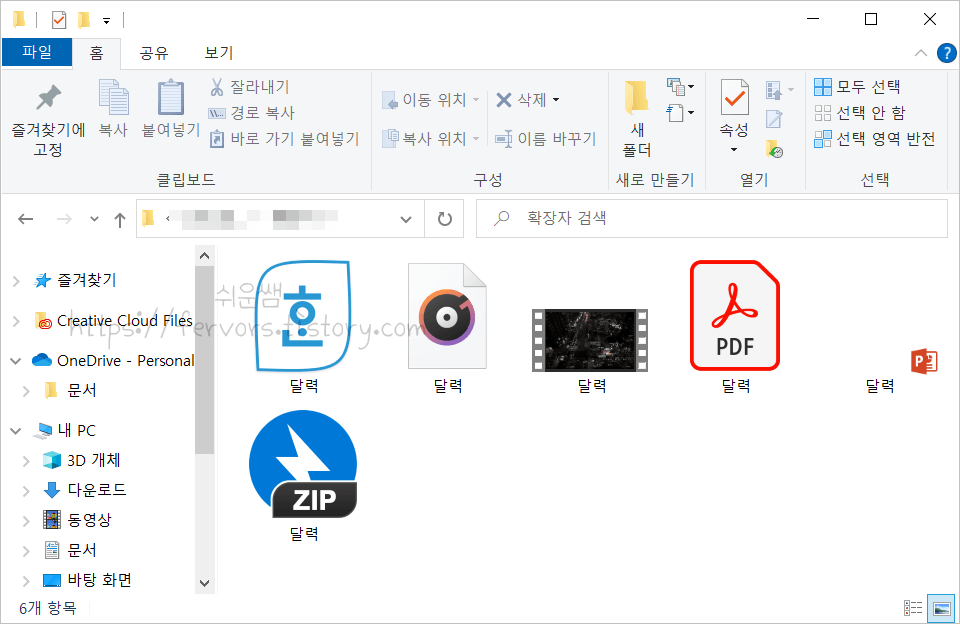Image resolution: width=960 pixels, height=624 pixels.
Task: Switch to large icons view
Action: coord(942,608)
